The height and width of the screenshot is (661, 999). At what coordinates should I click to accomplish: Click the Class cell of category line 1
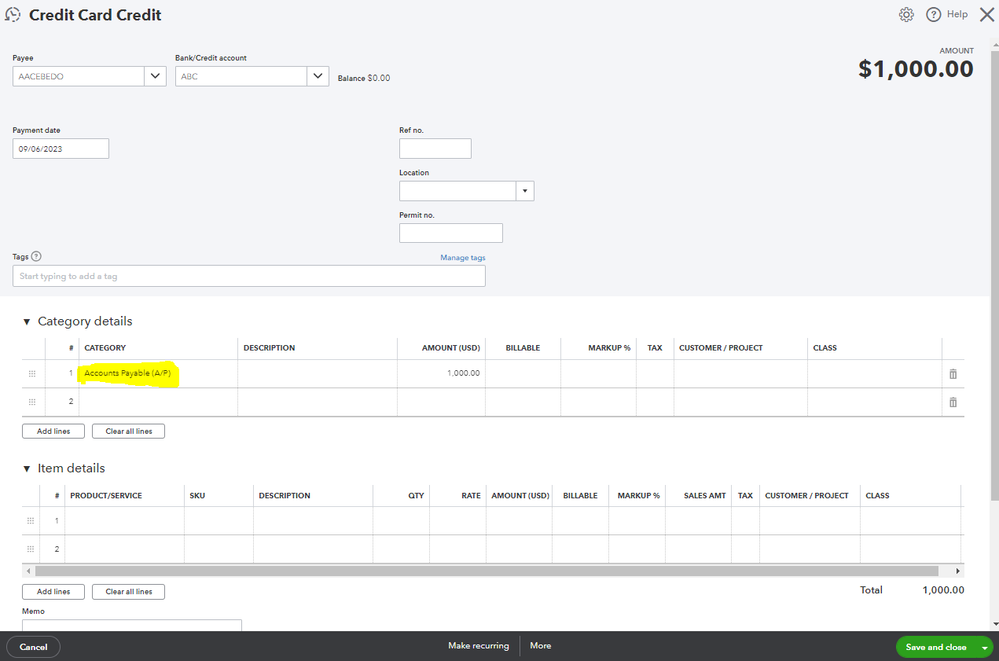coord(874,374)
